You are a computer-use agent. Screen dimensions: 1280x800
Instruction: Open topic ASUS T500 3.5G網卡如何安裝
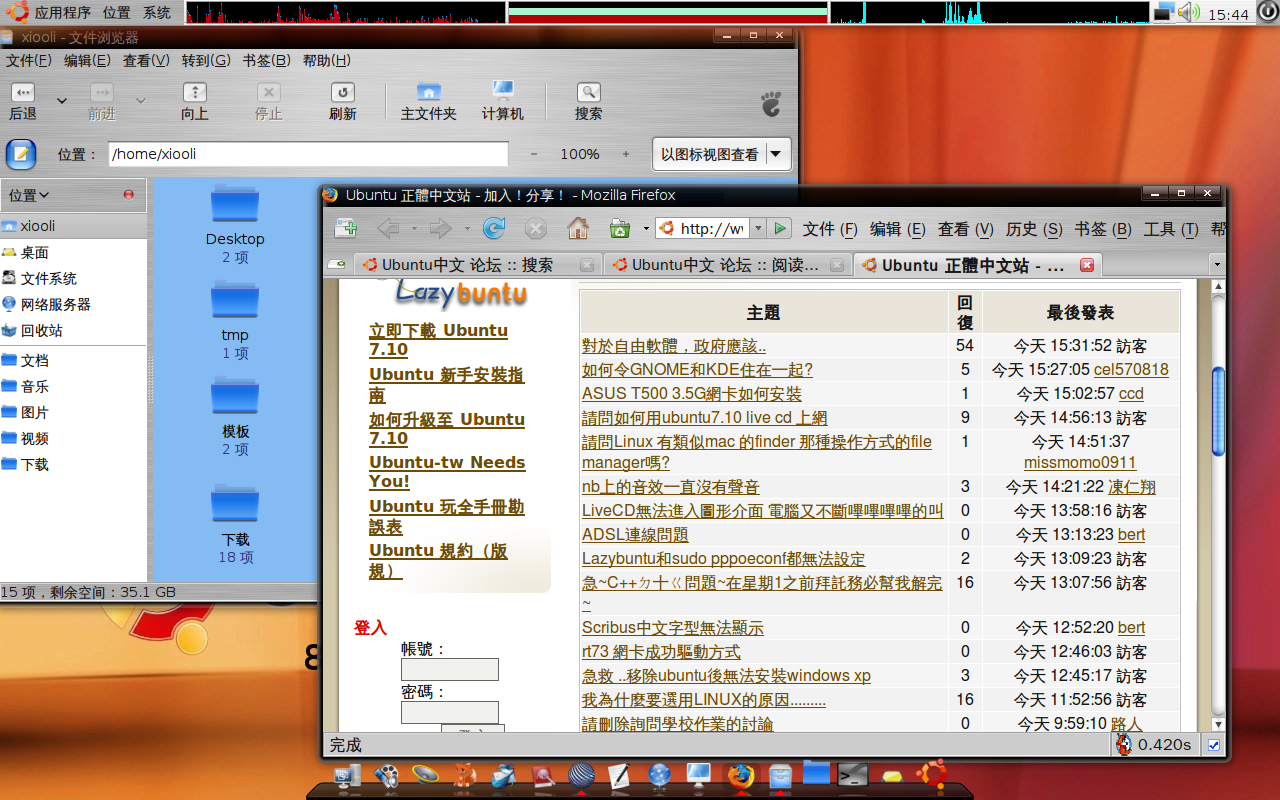pyautogui.click(x=692, y=394)
